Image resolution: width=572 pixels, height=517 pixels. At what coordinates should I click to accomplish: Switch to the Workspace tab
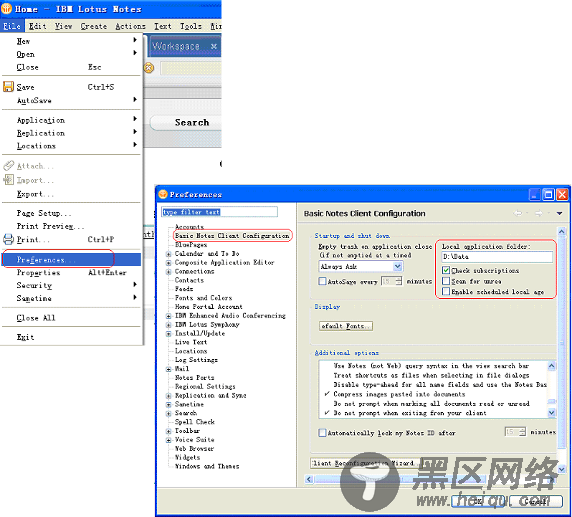point(176,46)
